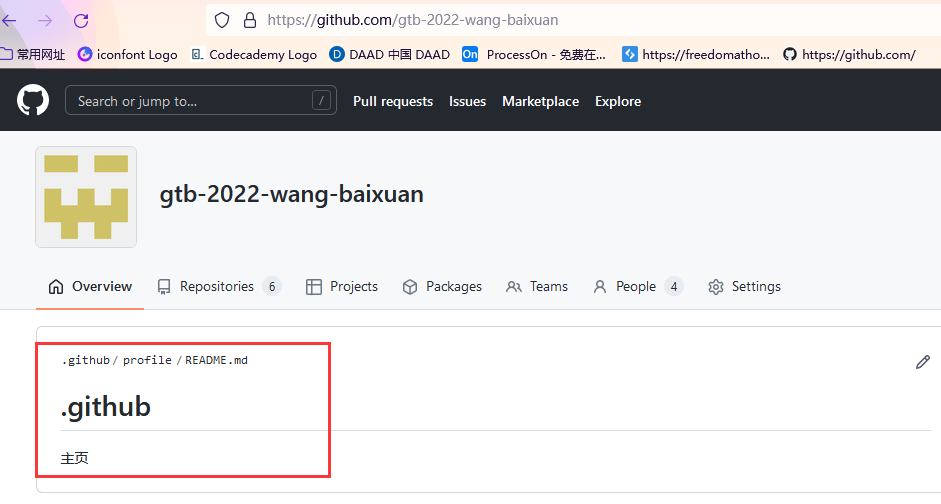Viewport: 941px width, 504px height.
Task: Switch to the Projects tab
Action: click(x=342, y=287)
